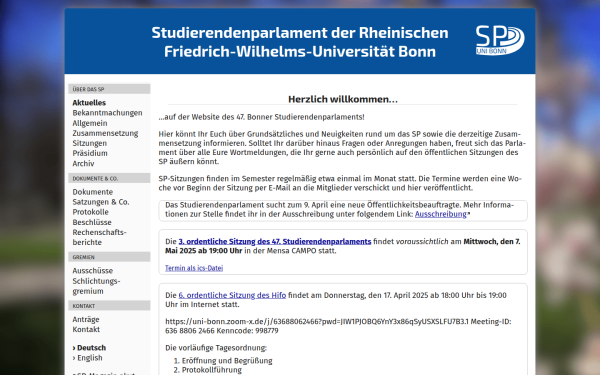
Task: Open the Archiv link
Action: pos(83,163)
